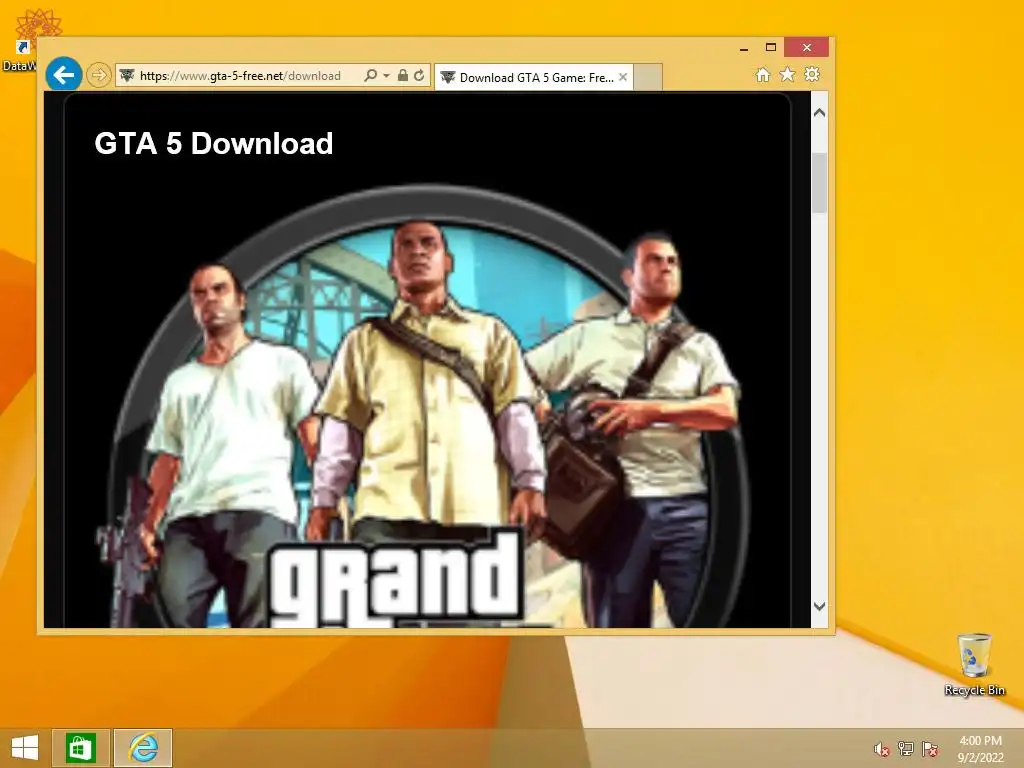Close the Download GTA 5 Game tab
The height and width of the screenshot is (768, 1024).
coord(623,77)
